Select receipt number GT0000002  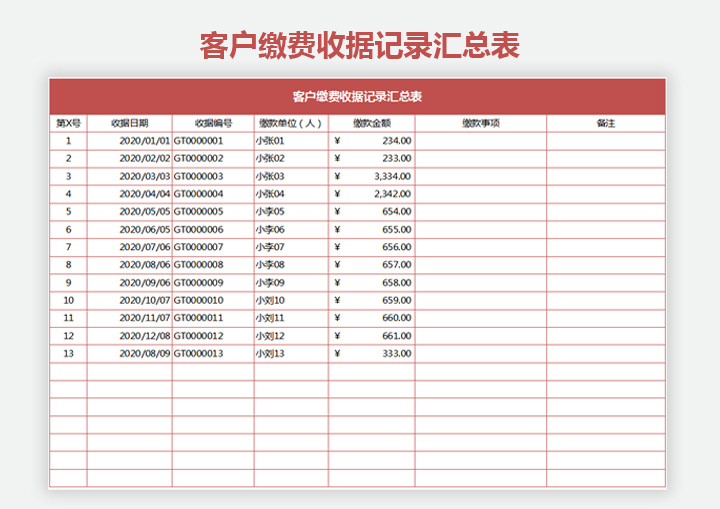198,158
